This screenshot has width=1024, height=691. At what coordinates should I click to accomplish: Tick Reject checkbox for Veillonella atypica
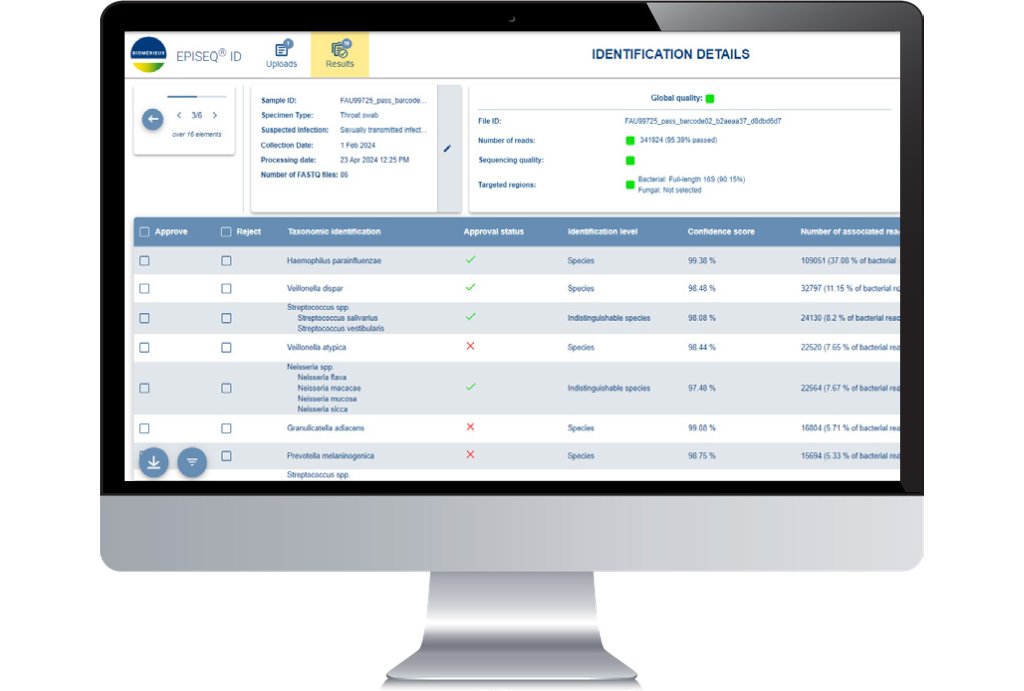coord(226,348)
